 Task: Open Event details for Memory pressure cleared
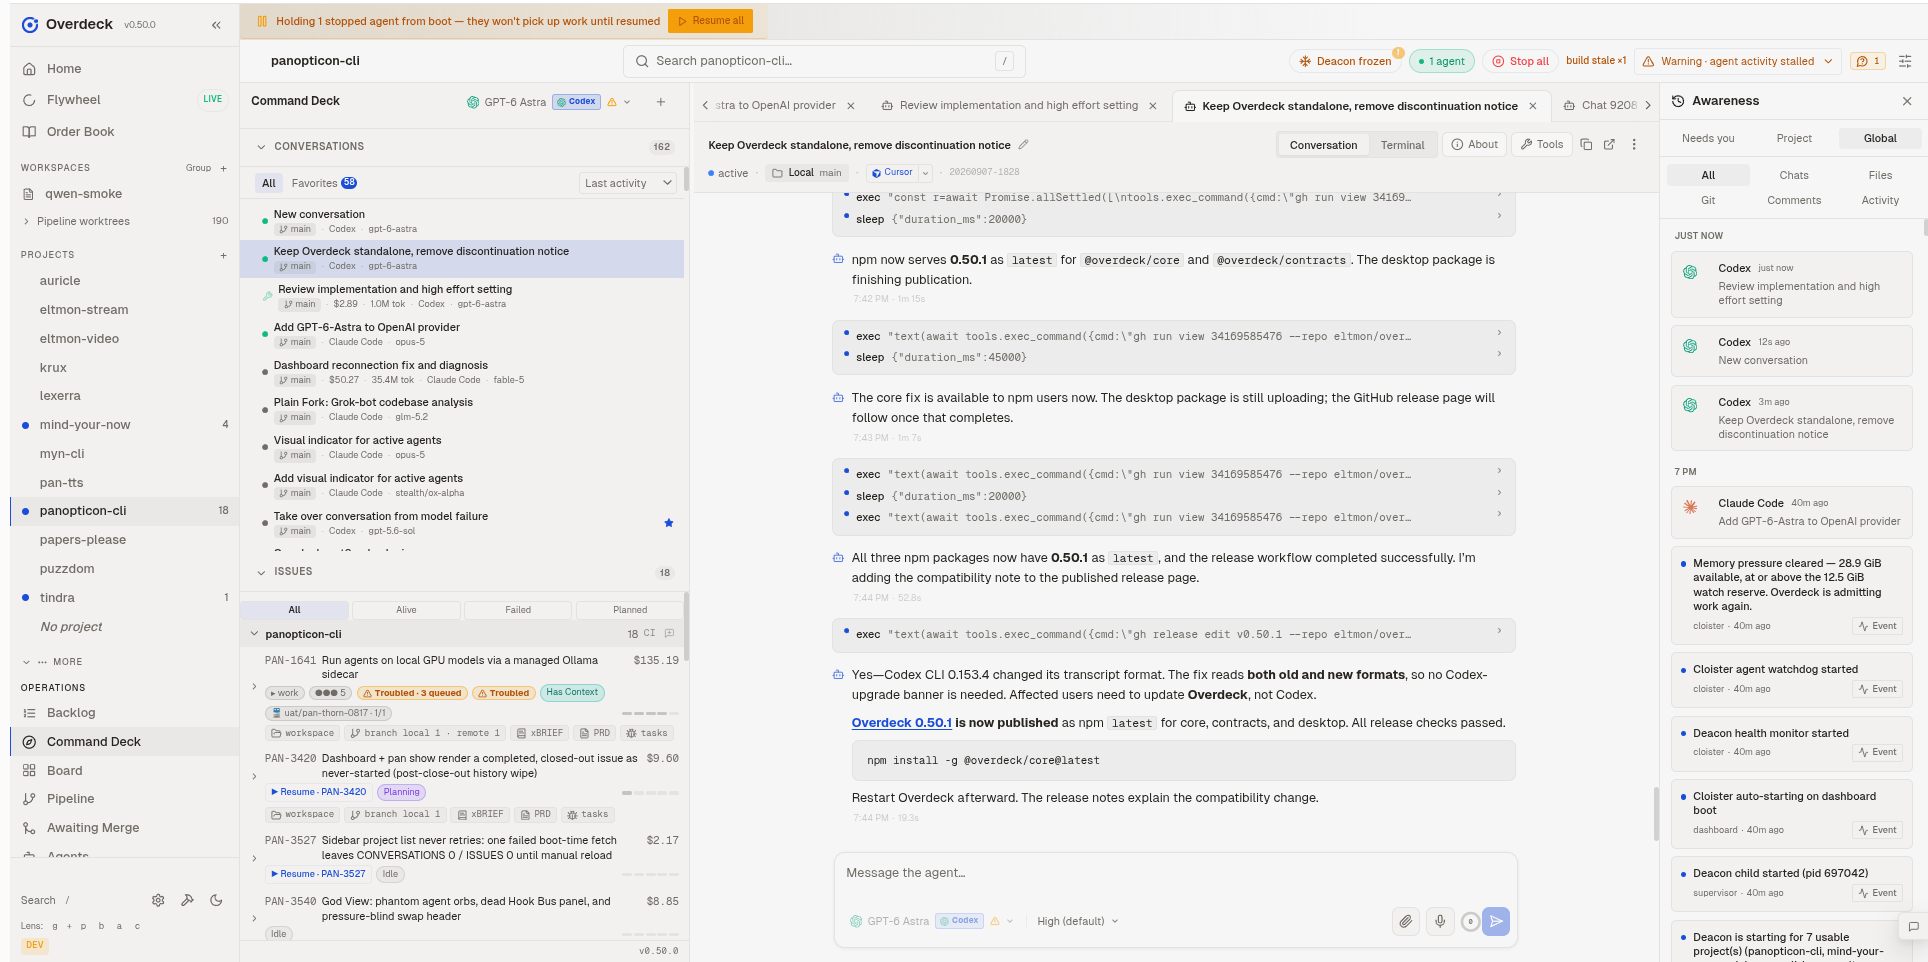1877,626
